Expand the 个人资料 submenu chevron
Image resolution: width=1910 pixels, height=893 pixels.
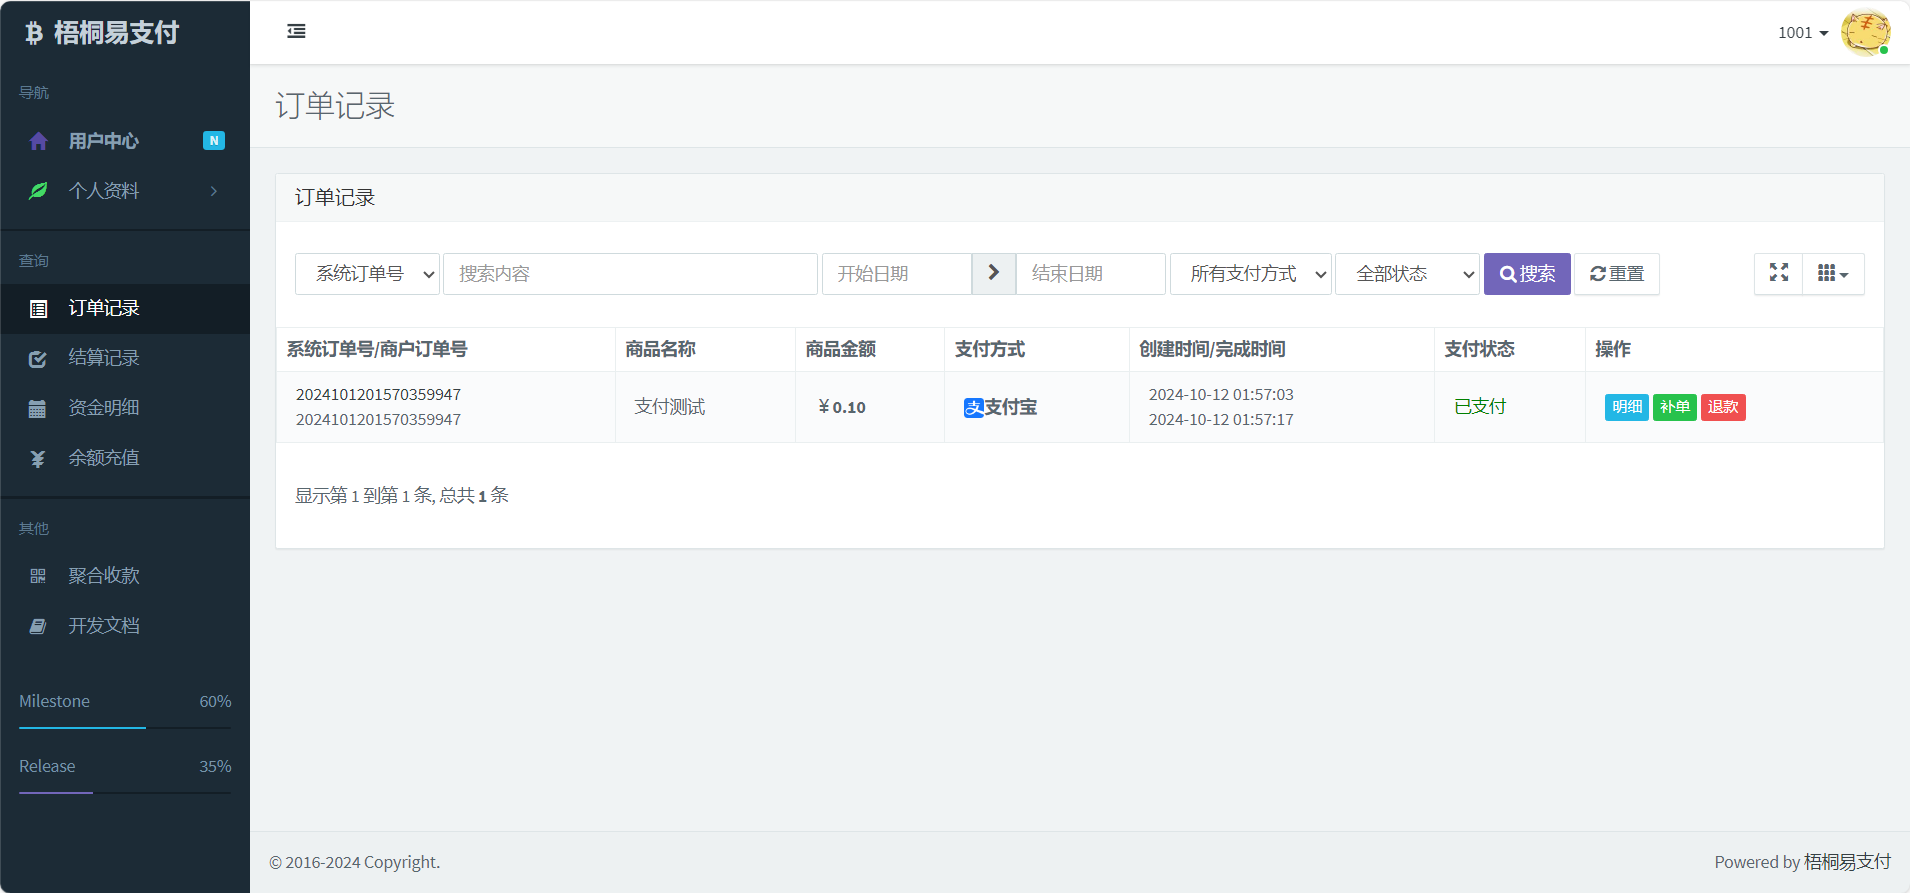[214, 191]
